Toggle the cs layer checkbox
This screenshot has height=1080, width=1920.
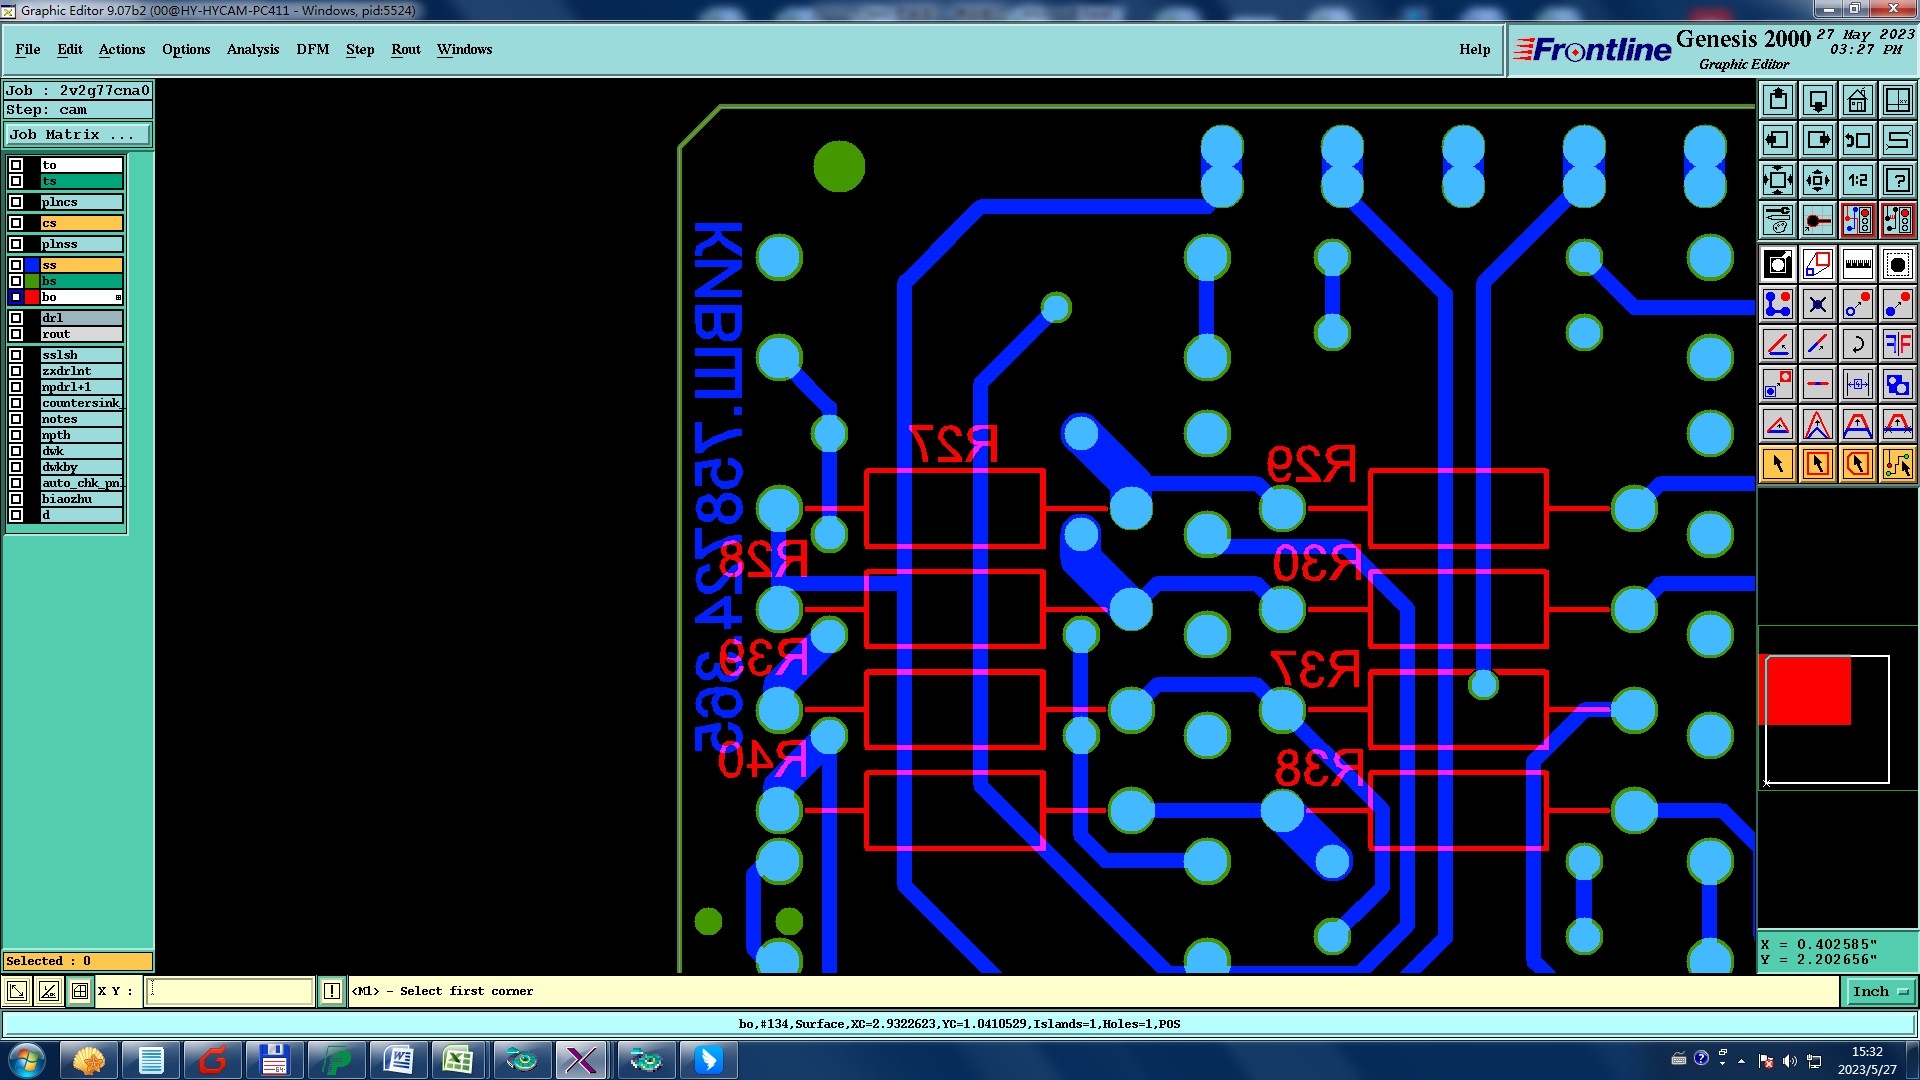[16, 223]
